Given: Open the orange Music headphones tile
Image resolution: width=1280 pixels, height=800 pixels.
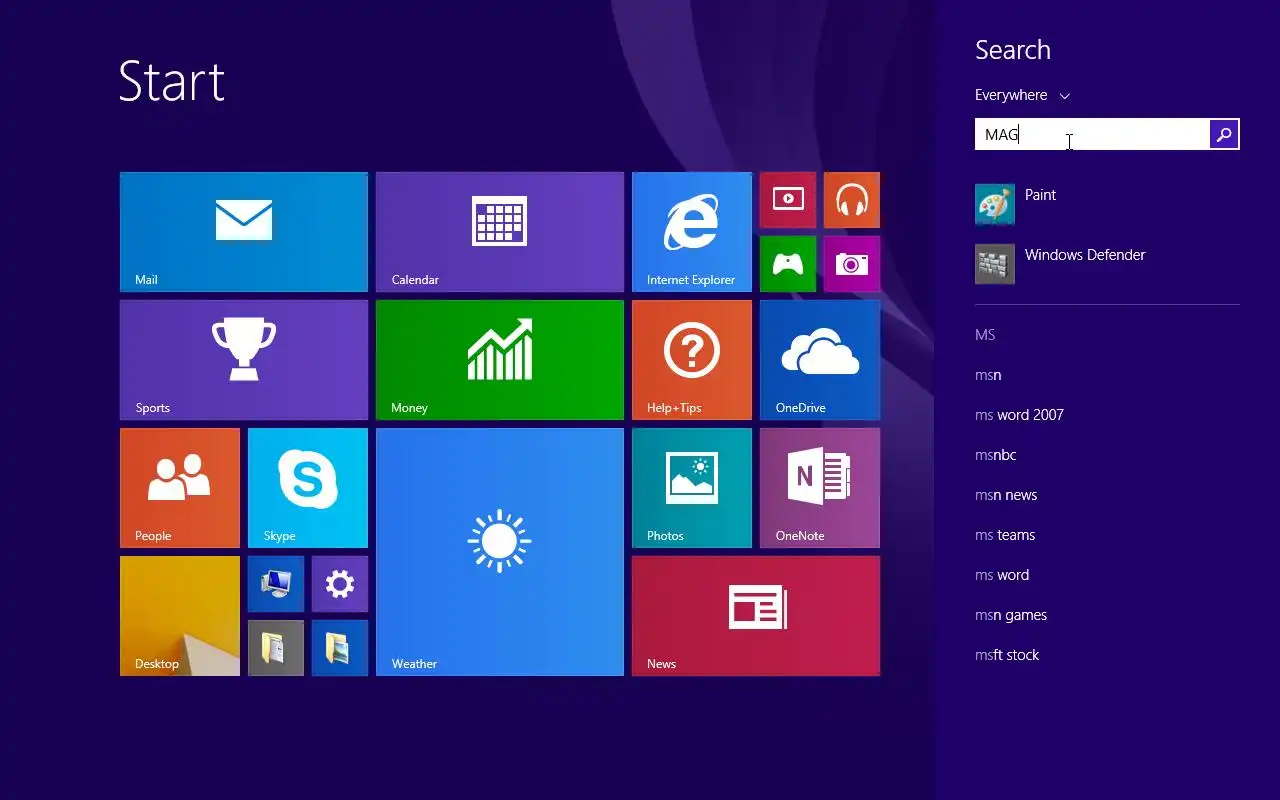Looking at the screenshot, I should pyautogui.click(x=852, y=200).
